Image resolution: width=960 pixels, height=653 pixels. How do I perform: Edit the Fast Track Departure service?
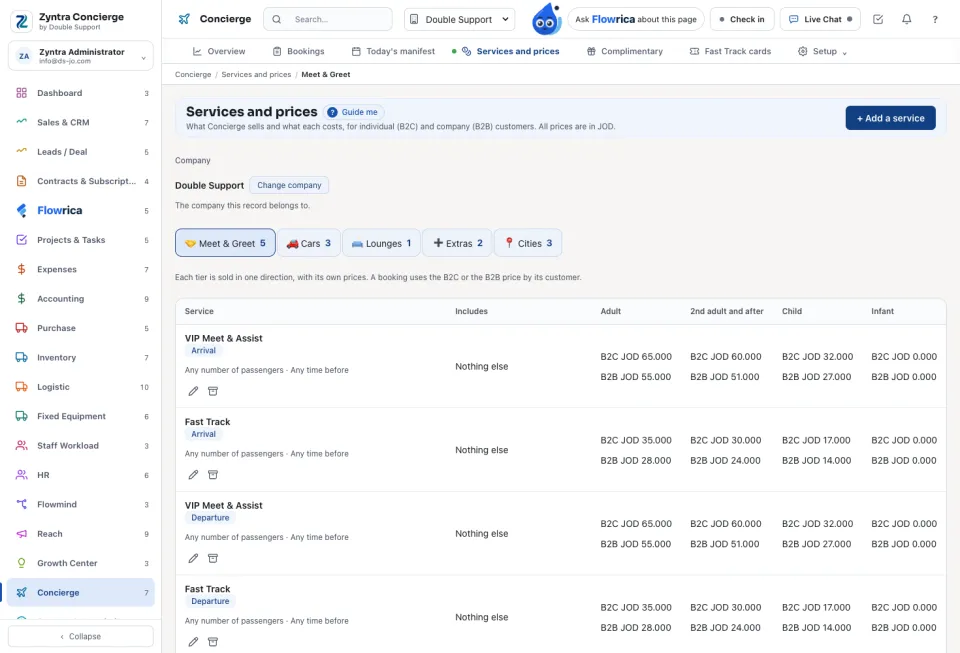pyautogui.click(x=193, y=642)
